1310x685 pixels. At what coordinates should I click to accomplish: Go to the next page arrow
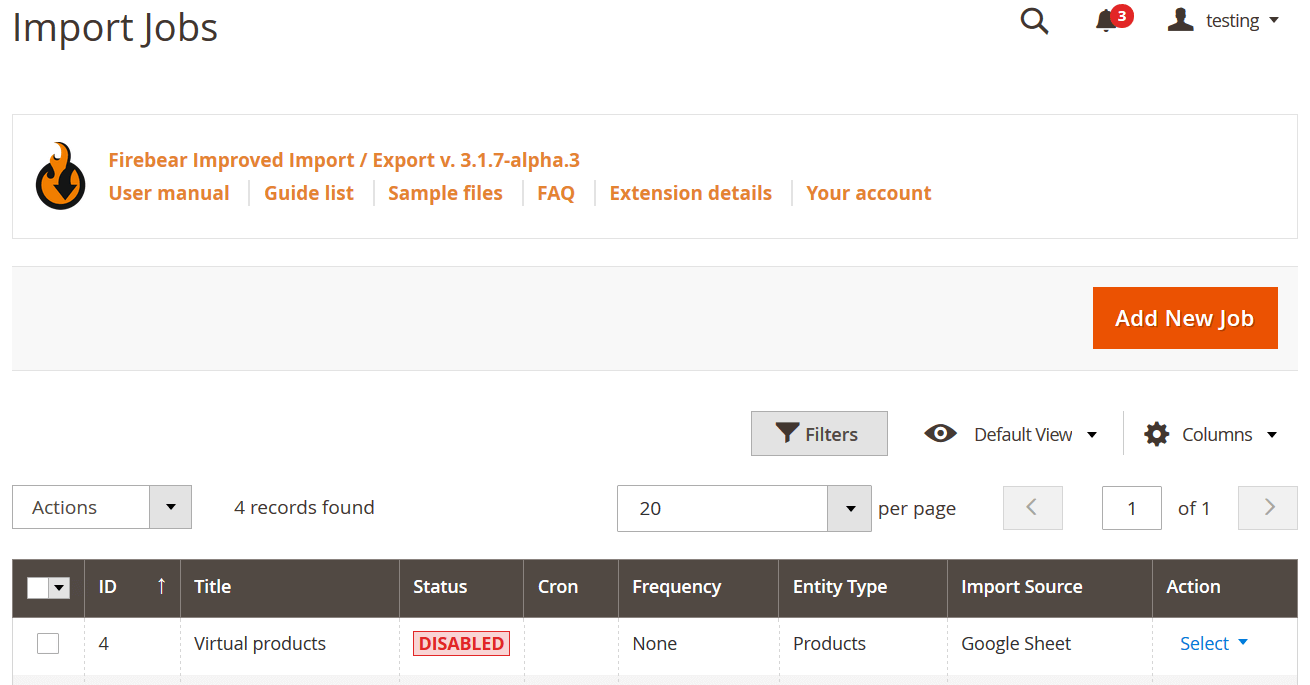[1268, 508]
